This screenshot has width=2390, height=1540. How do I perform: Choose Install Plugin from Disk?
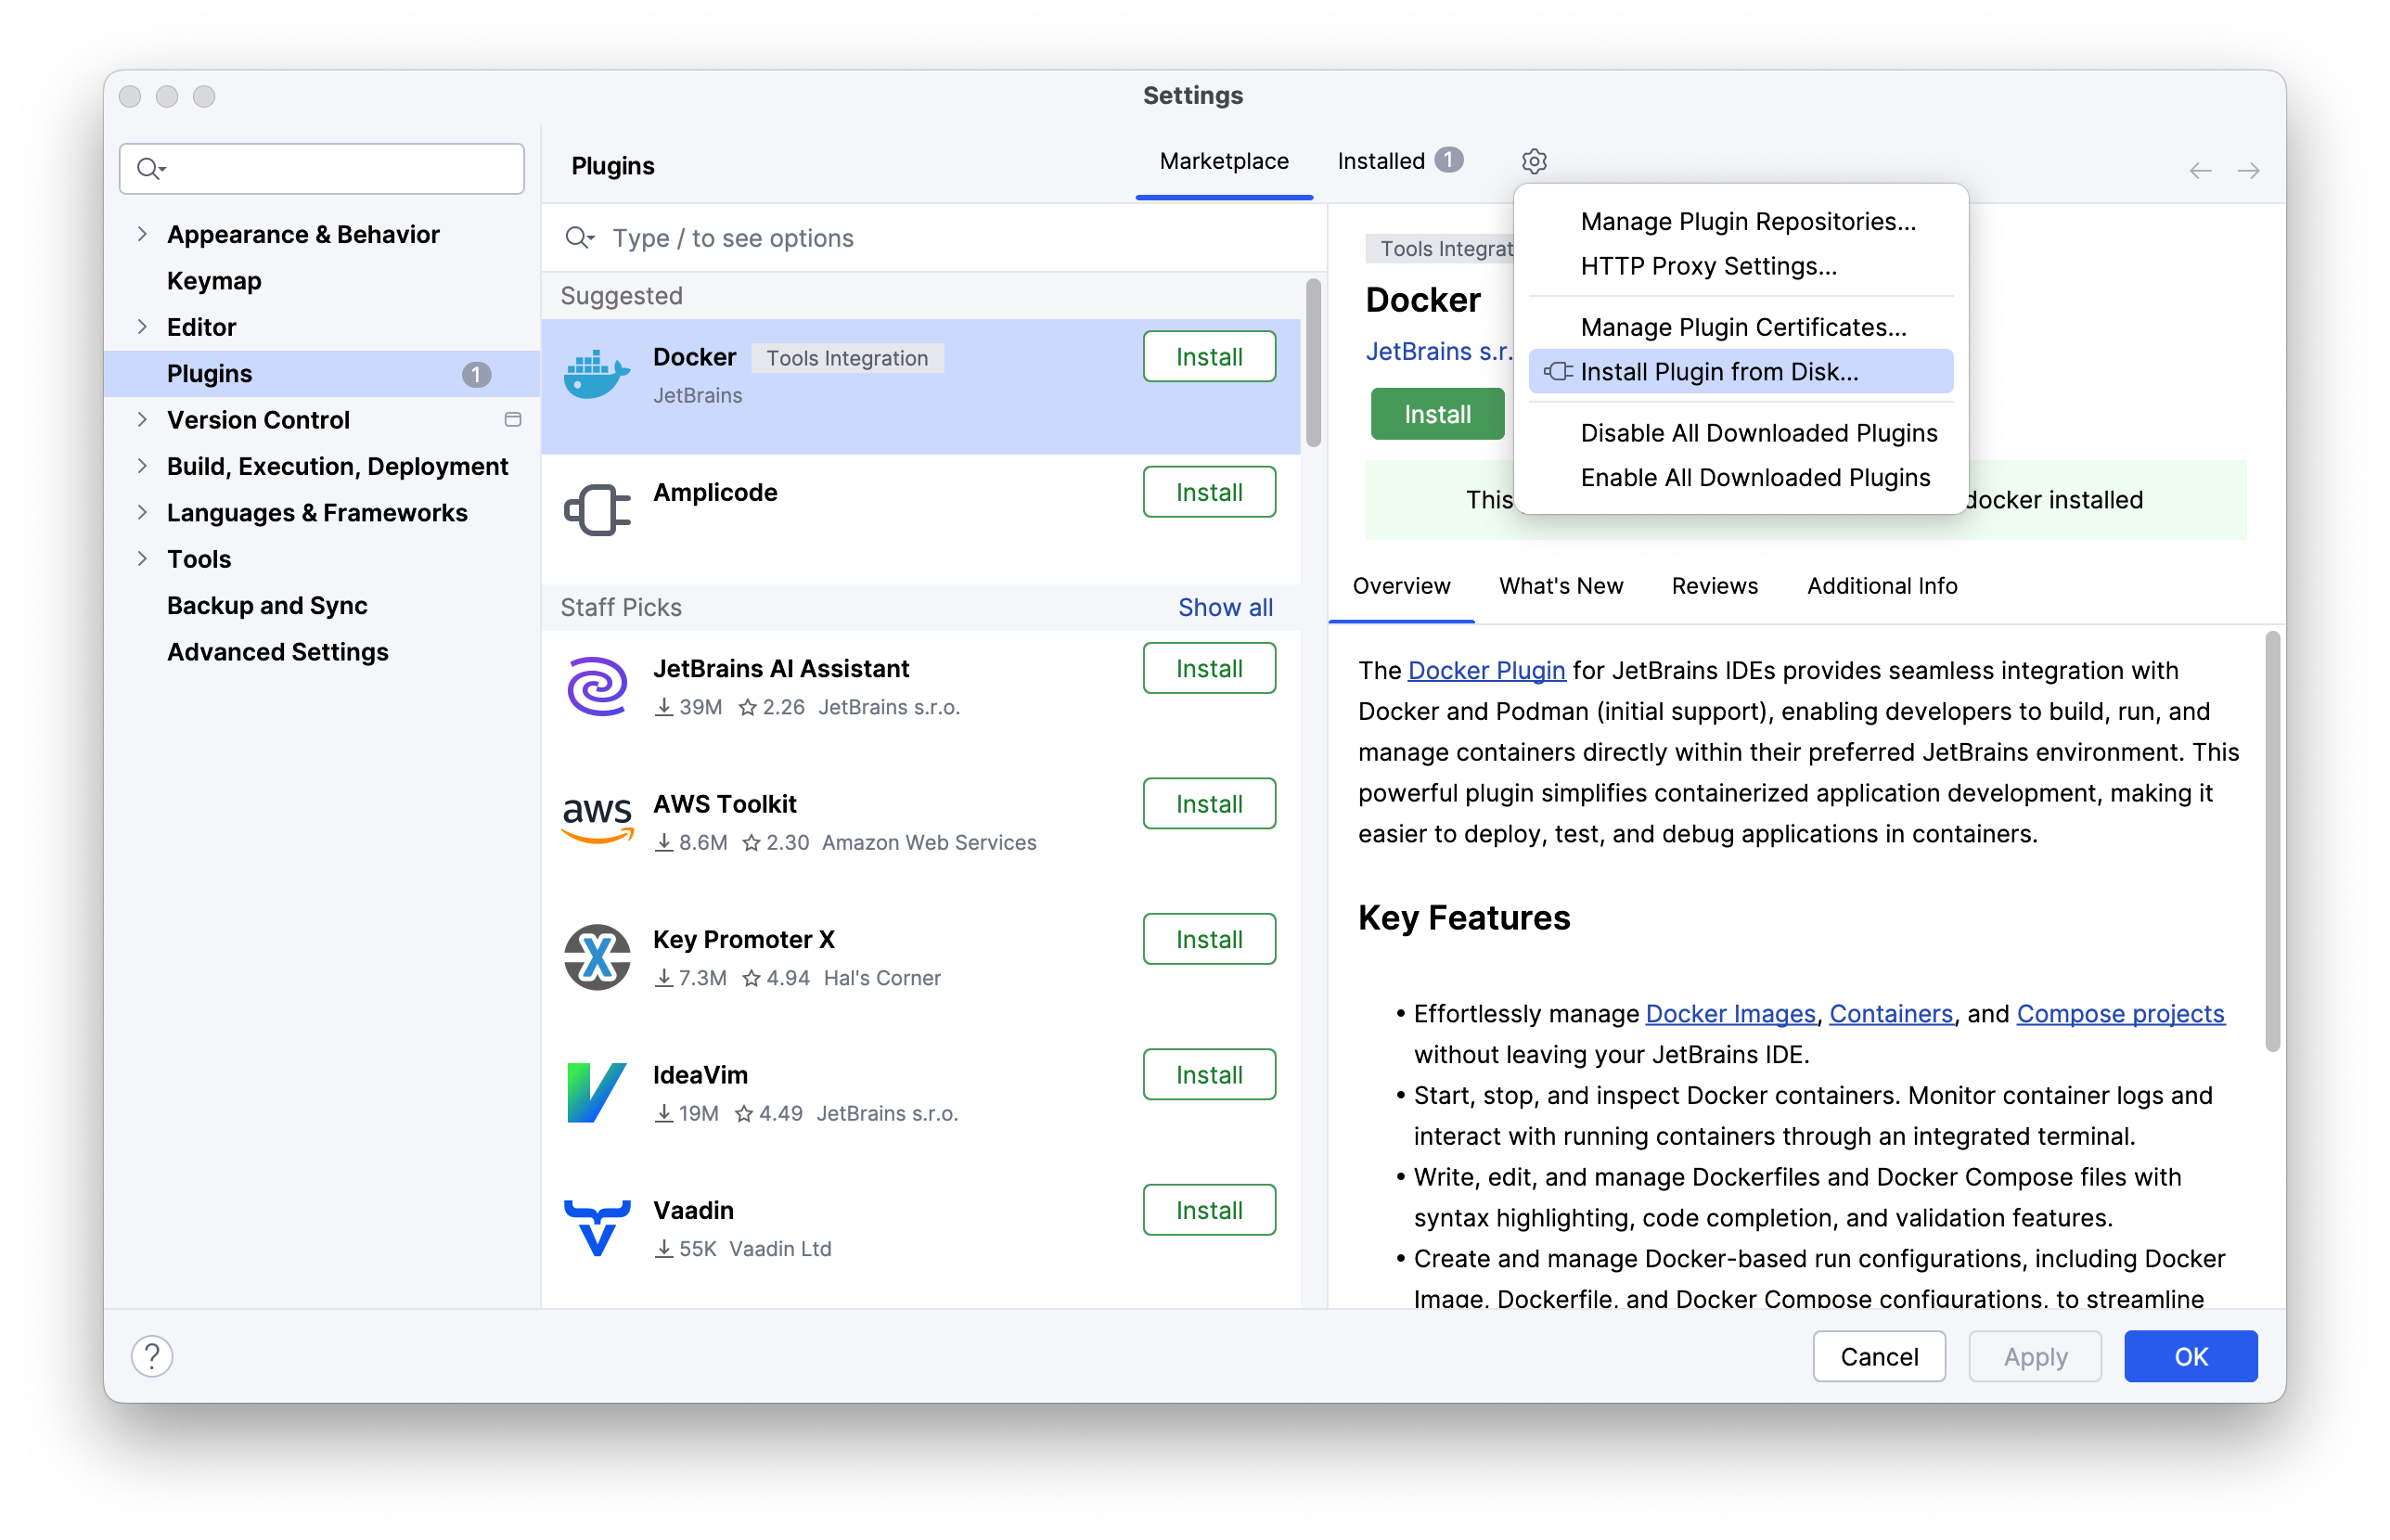click(1740, 372)
